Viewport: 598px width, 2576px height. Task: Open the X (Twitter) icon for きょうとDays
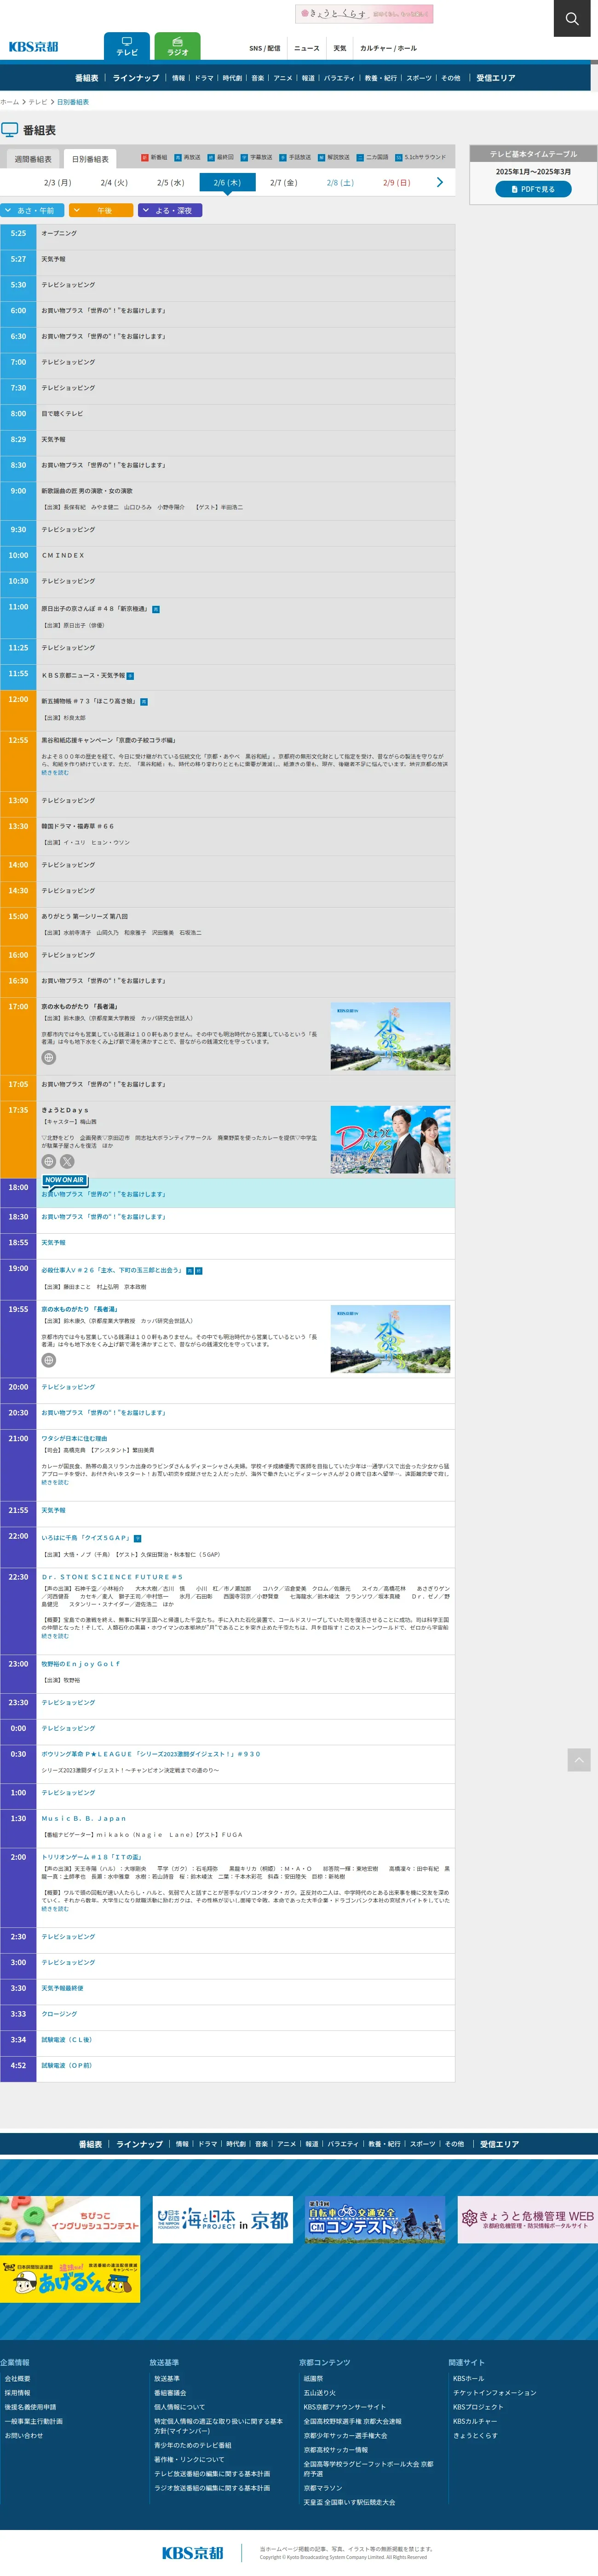click(67, 1161)
